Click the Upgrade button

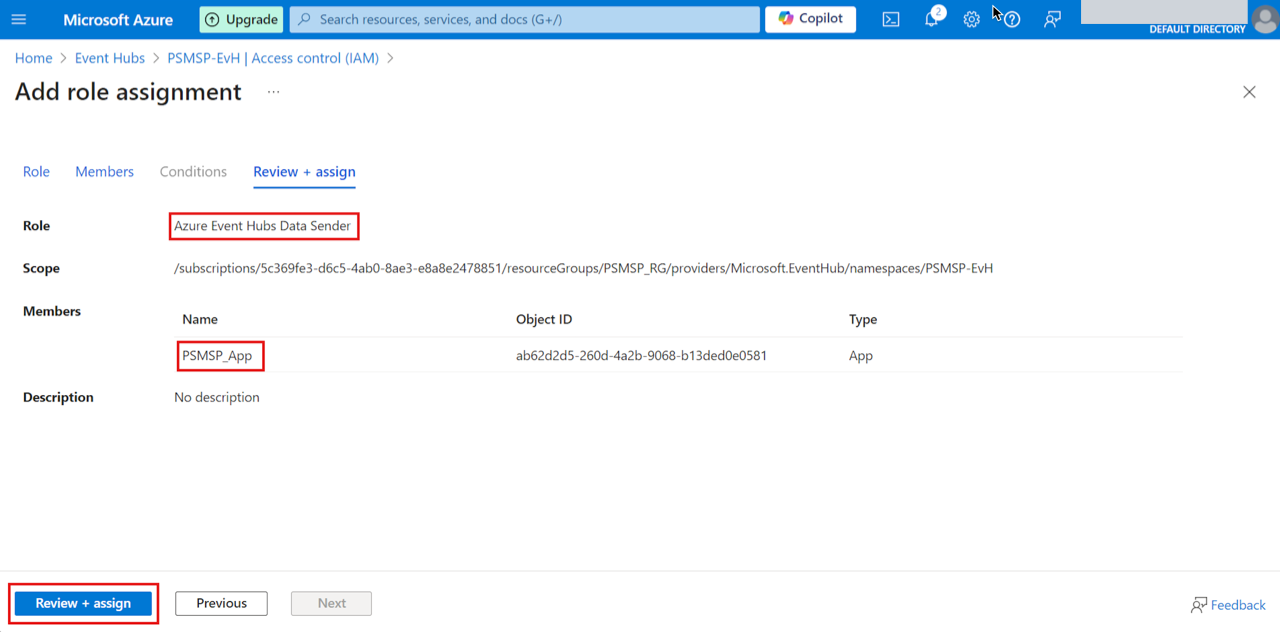[x=241, y=19]
